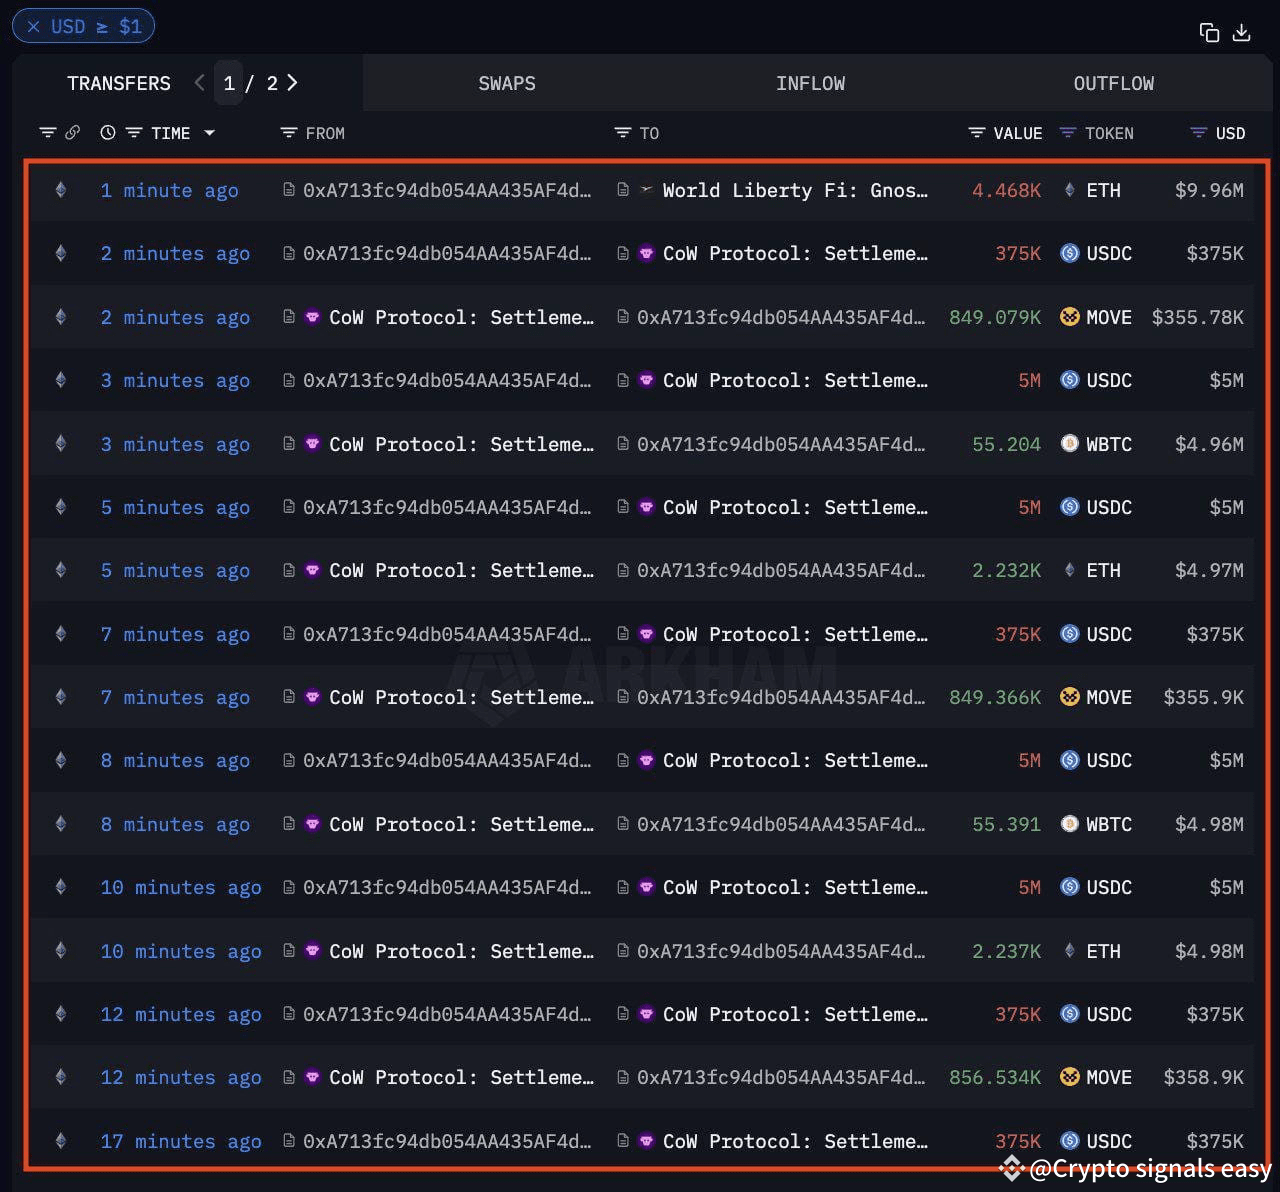Click the 1 minute ago timestamp link
This screenshot has height=1192, width=1280.
click(x=169, y=190)
